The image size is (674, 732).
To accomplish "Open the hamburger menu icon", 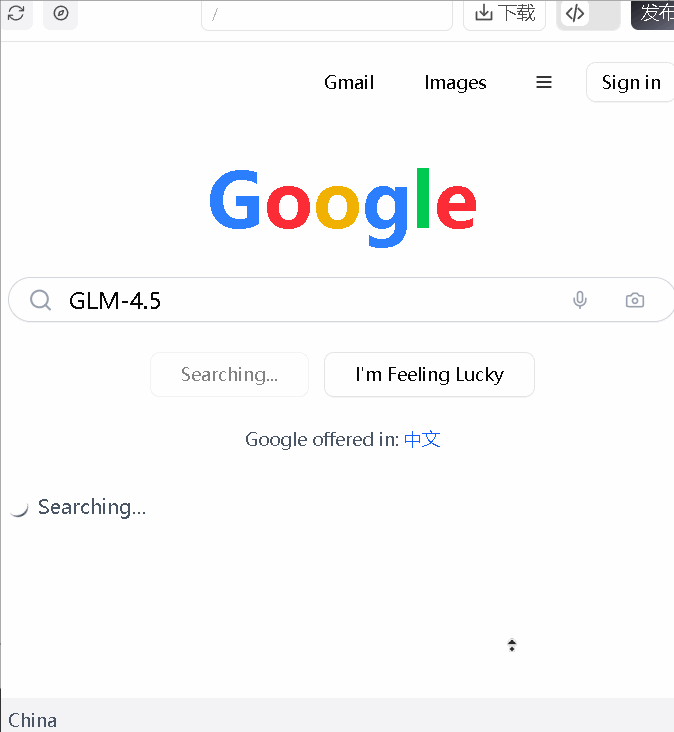I will (544, 82).
